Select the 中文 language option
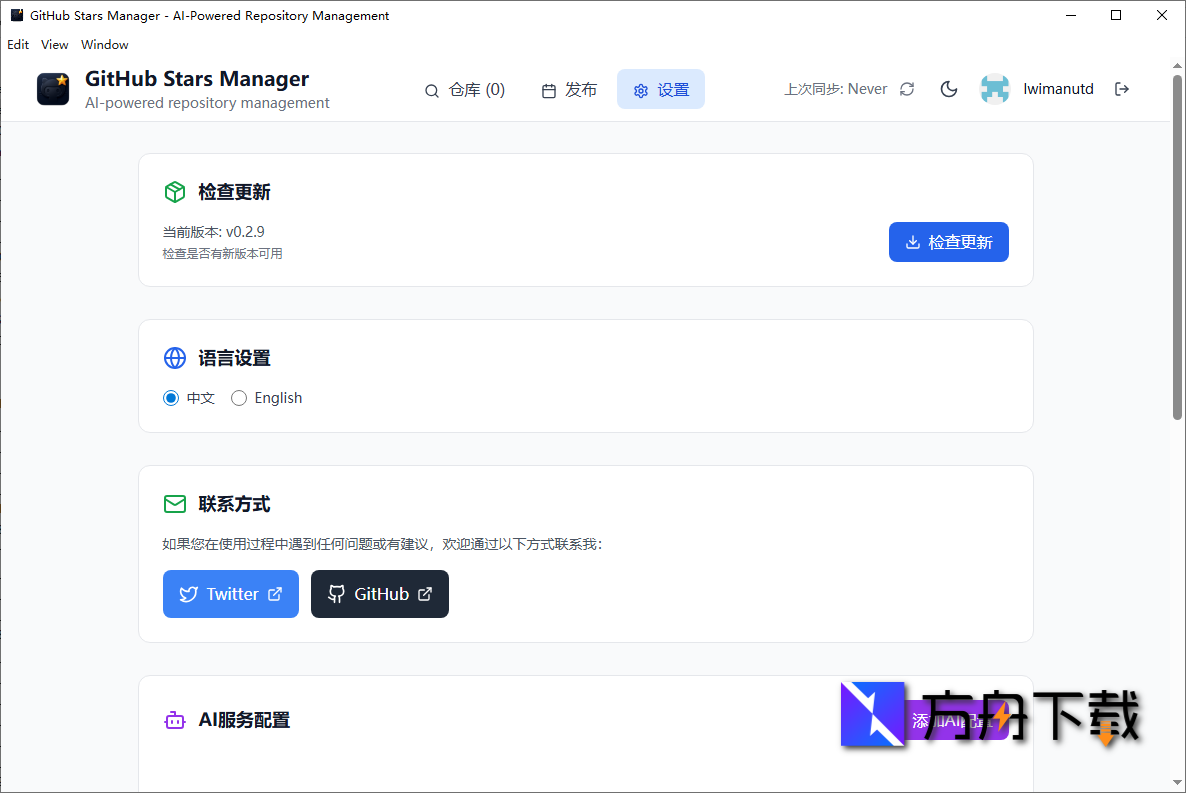 coord(171,398)
